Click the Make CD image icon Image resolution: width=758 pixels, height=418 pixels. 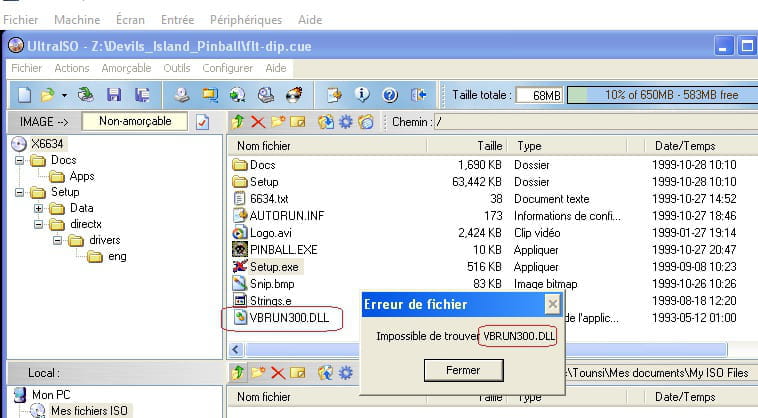click(182, 95)
